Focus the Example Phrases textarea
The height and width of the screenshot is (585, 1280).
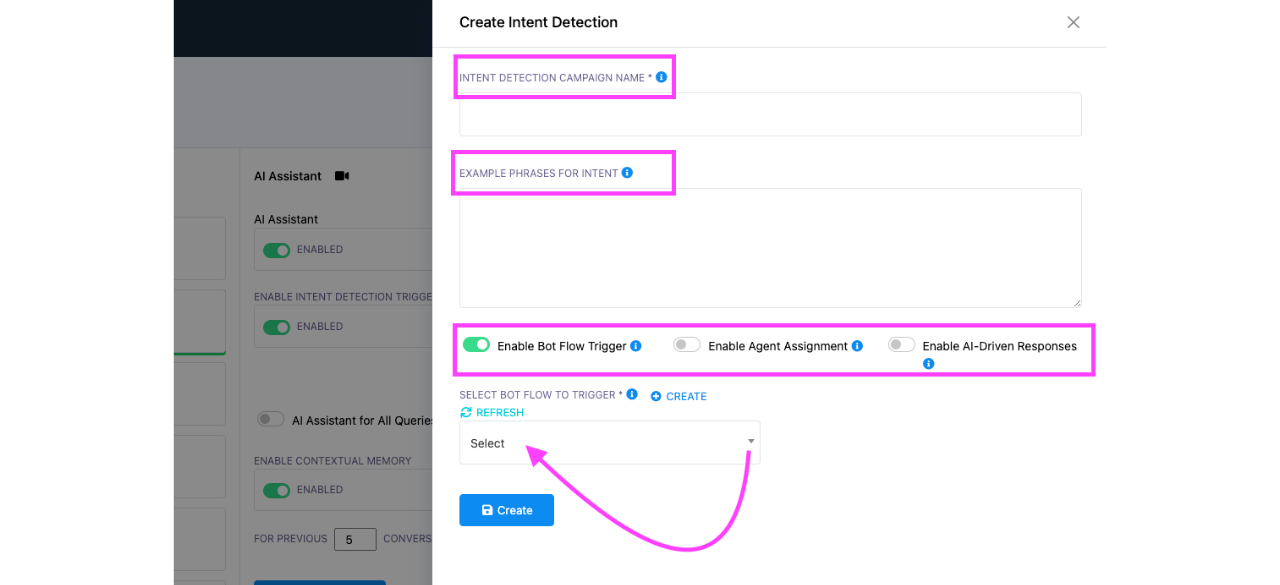click(770, 248)
